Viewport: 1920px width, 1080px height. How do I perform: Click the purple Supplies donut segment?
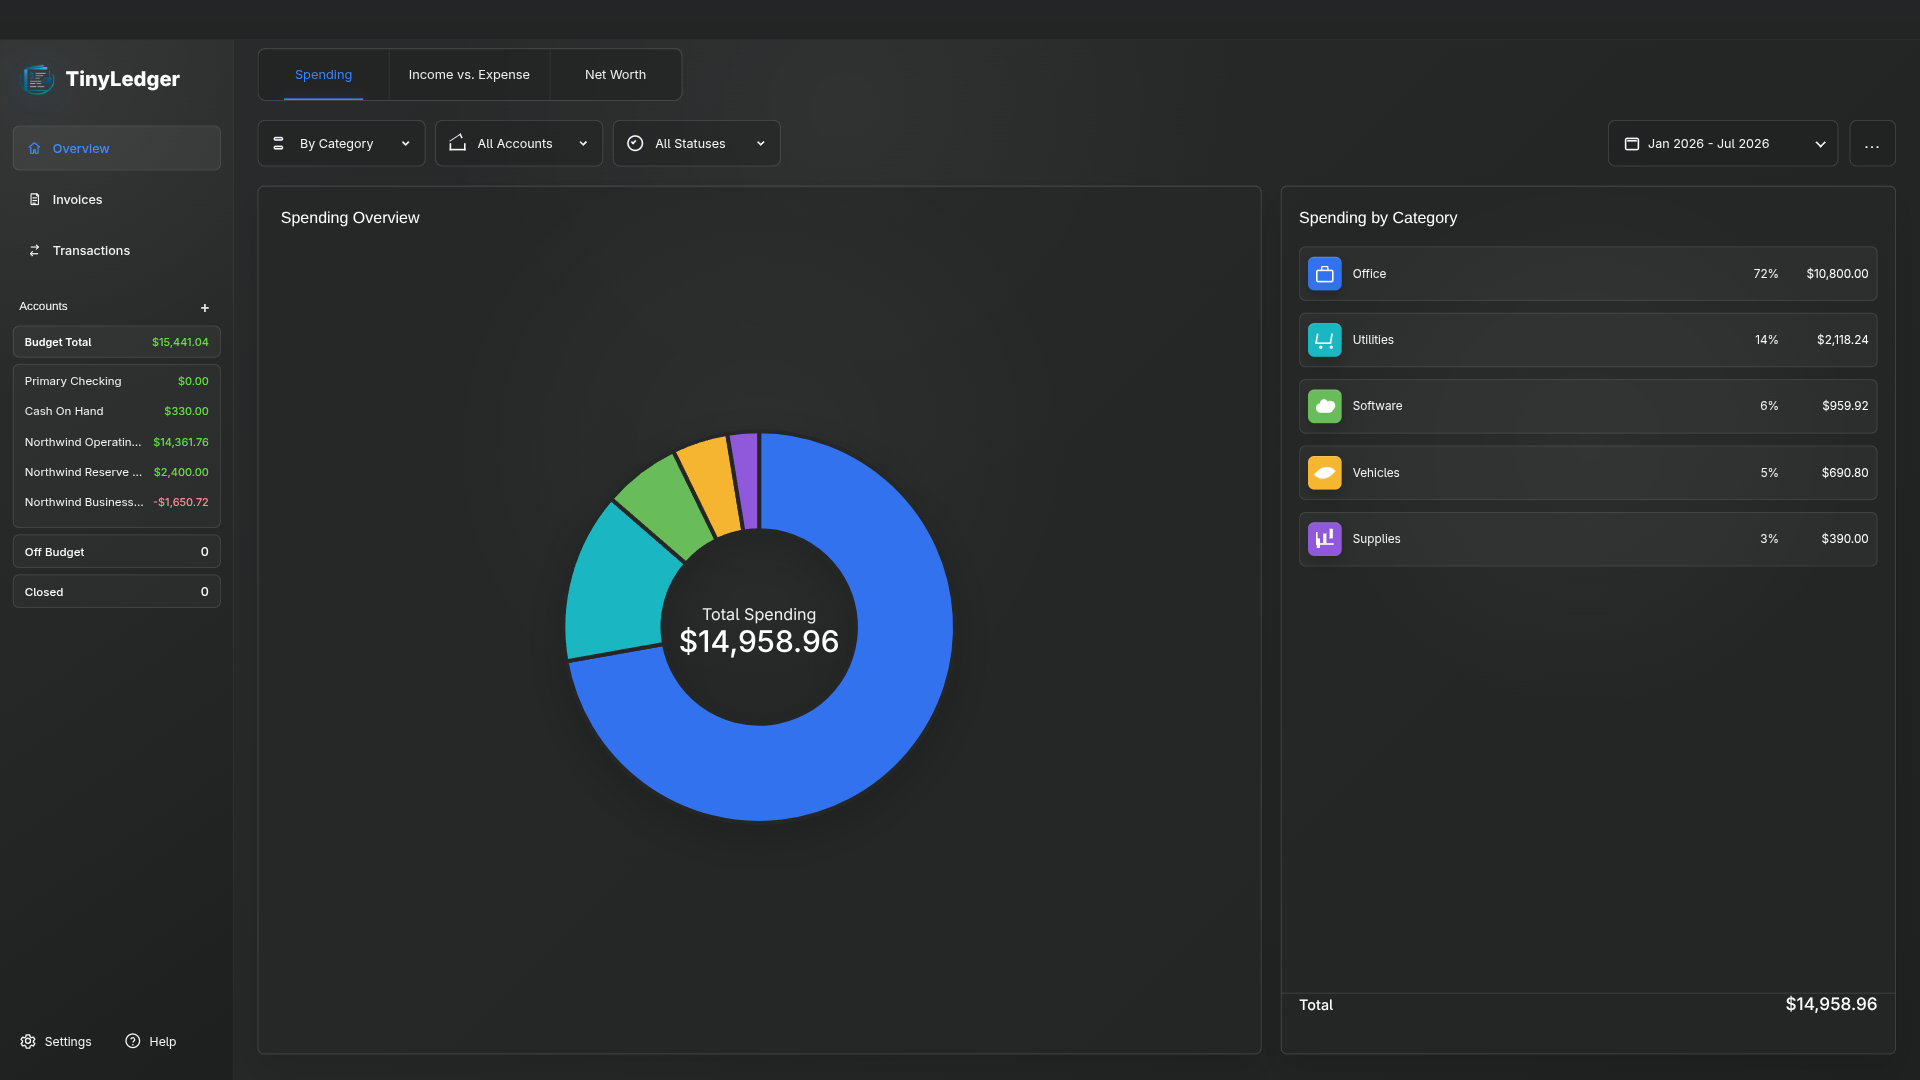[x=745, y=481]
